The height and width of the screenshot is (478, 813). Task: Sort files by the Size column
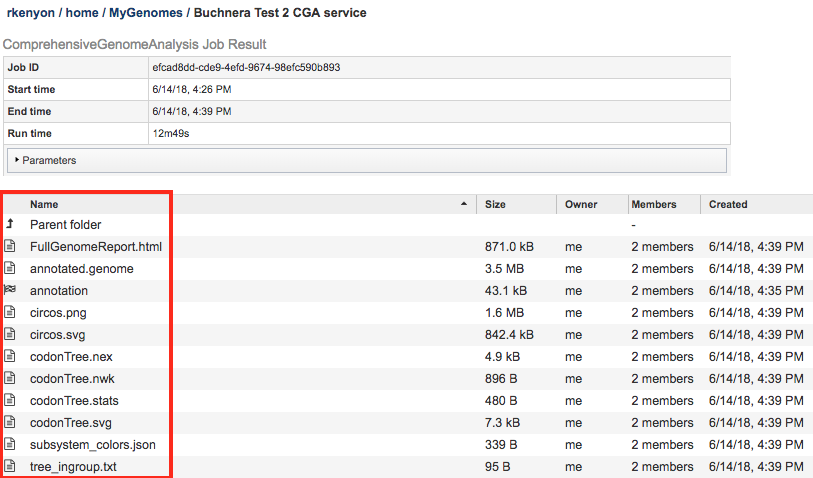(495, 204)
